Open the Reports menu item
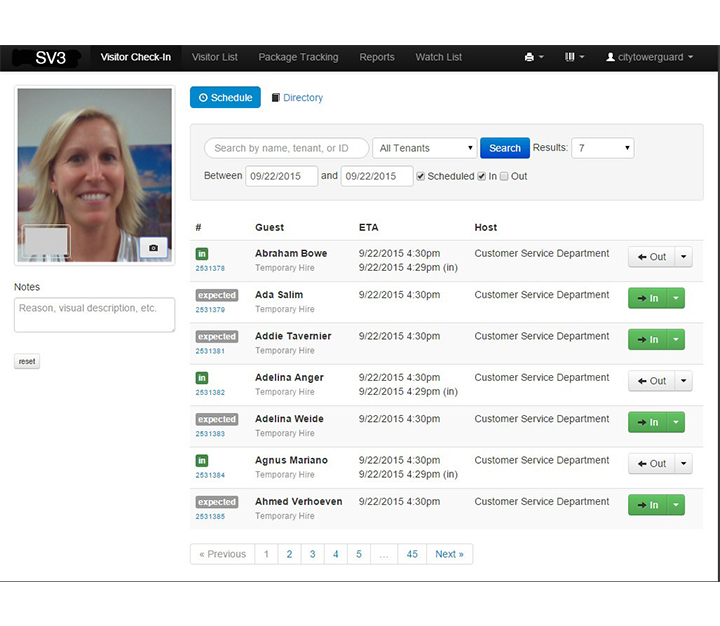Image resolution: width=720 pixels, height=626 pixels. [377, 57]
